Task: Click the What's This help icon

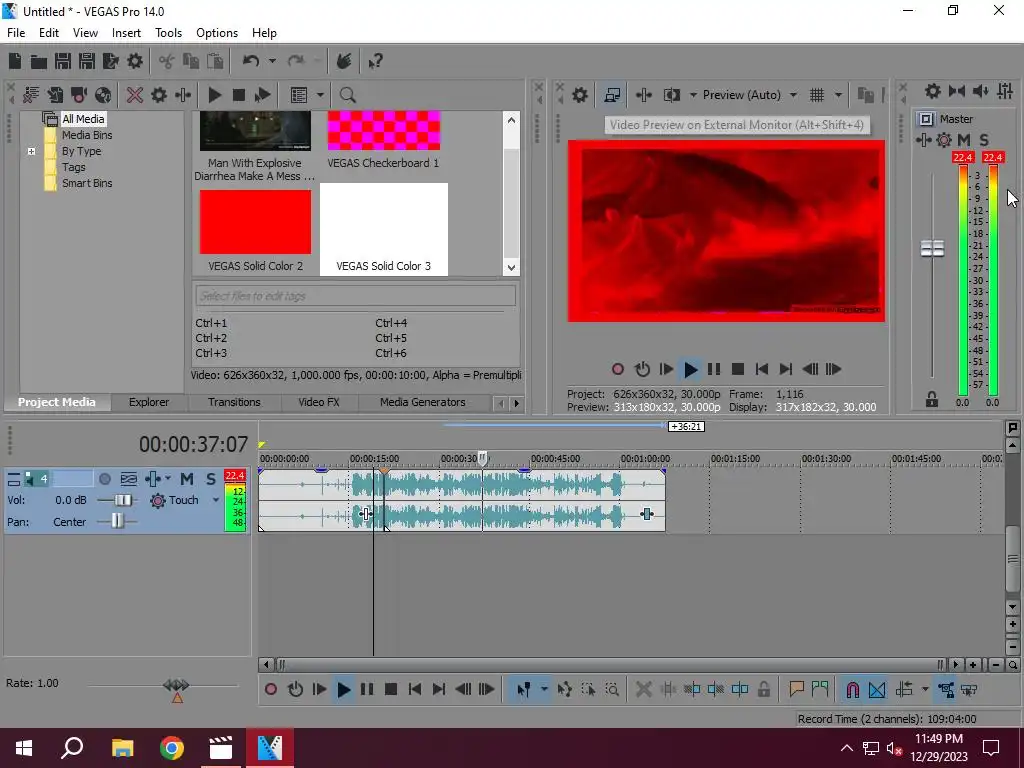Action: point(375,61)
